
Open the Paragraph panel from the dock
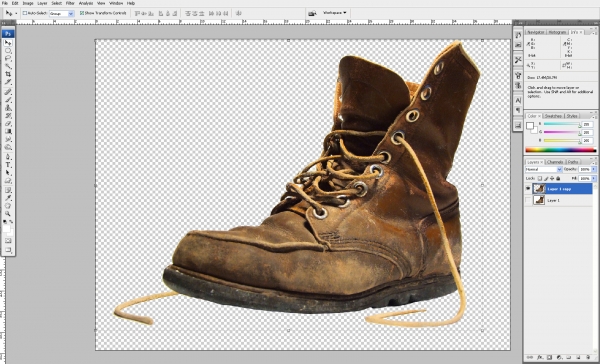click(x=518, y=110)
